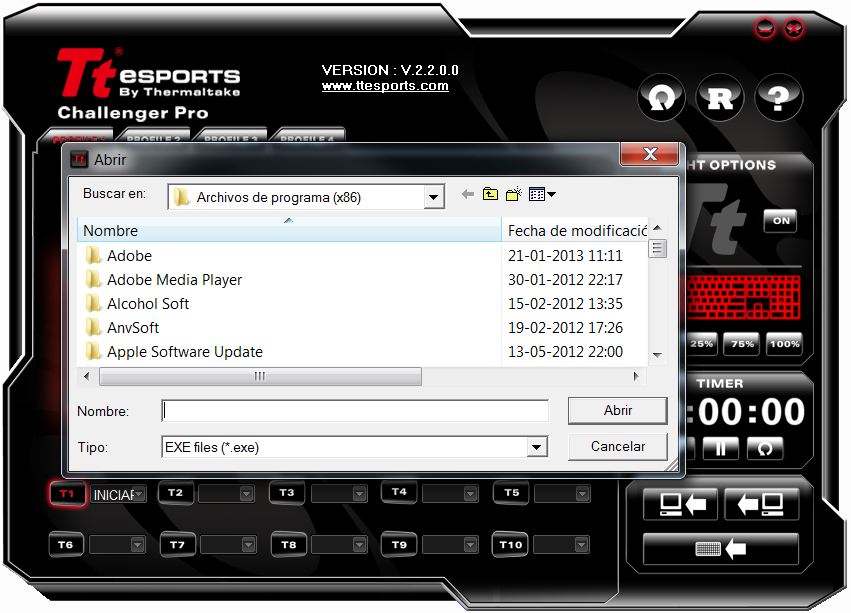Click the refresh circular arrow button
Image resolution: width=851 pixels, height=613 pixels.
click(x=662, y=98)
